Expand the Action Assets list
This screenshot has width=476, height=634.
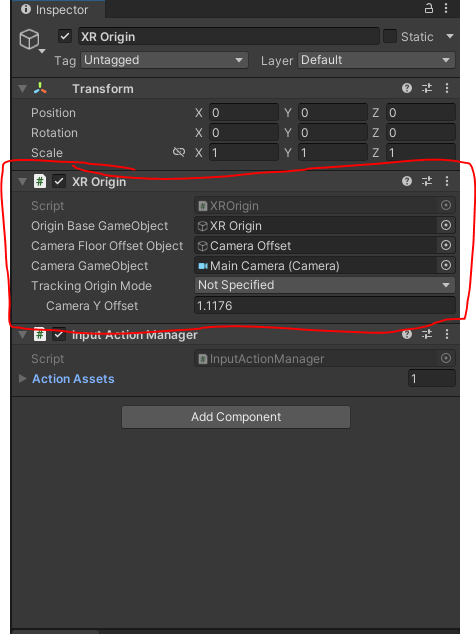pos(23,378)
